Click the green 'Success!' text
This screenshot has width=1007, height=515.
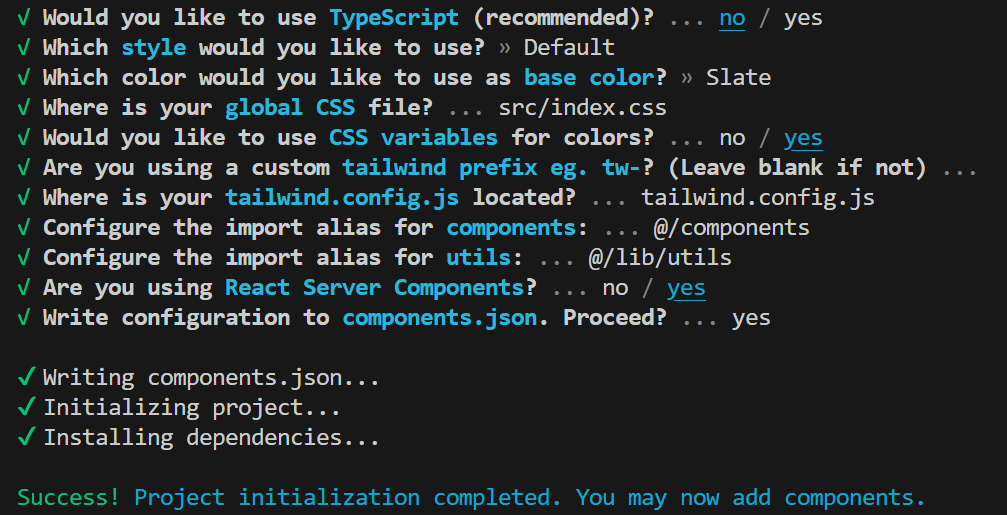point(69,498)
